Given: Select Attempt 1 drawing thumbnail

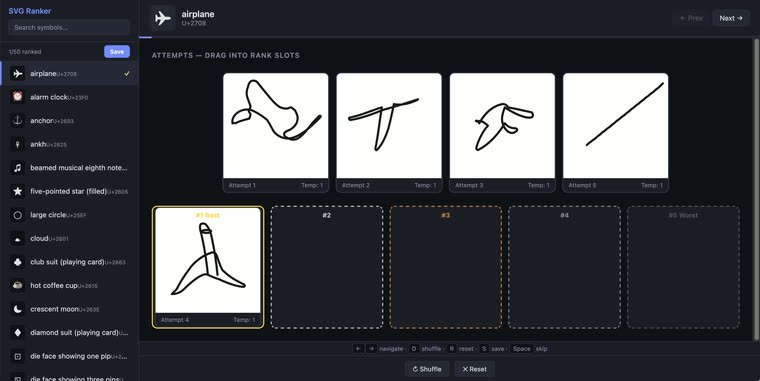Looking at the screenshot, I should coord(275,132).
